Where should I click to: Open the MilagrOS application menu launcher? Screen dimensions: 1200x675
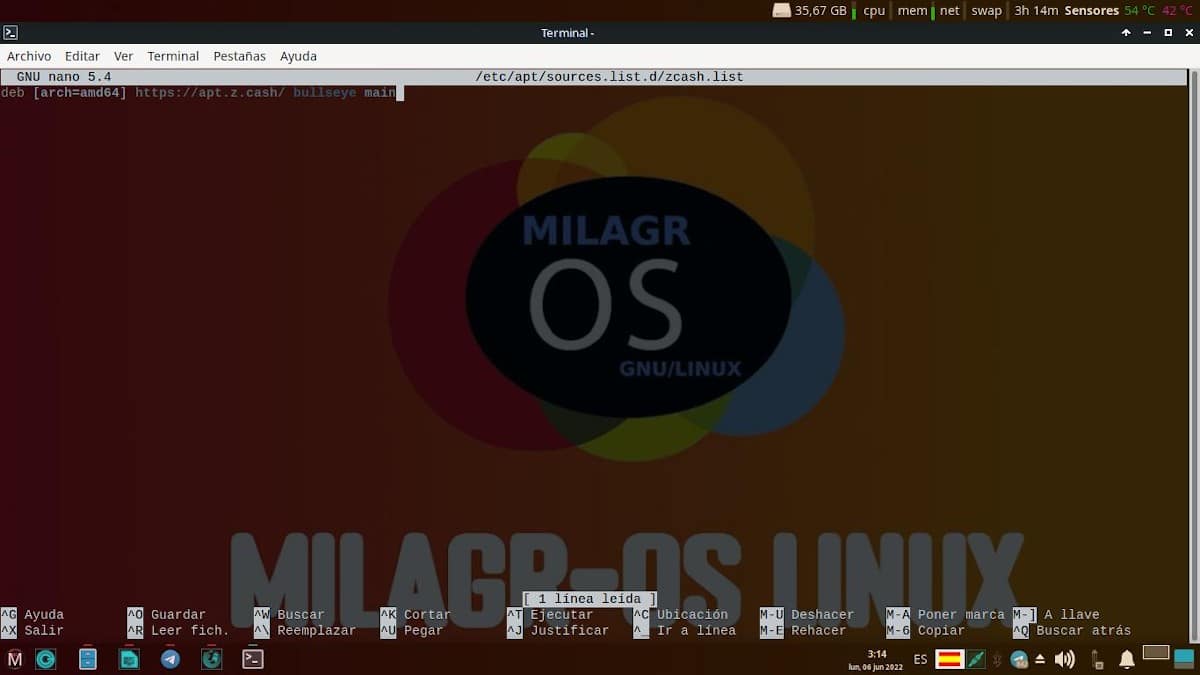pyautogui.click(x=15, y=659)
